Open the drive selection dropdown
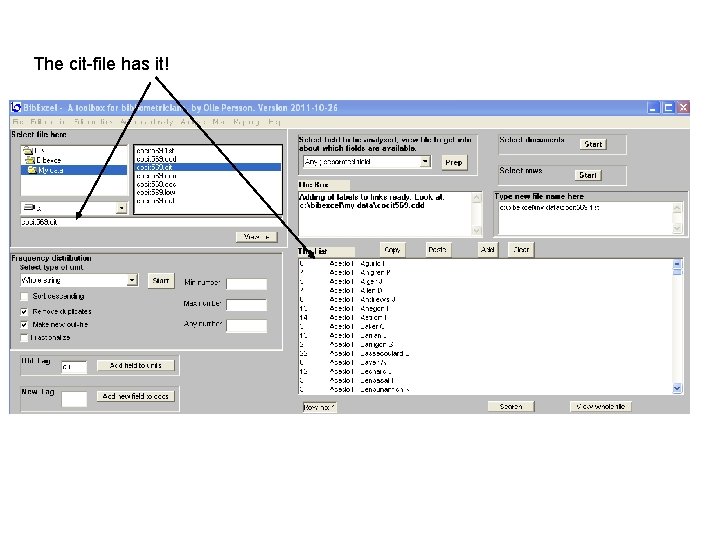 [122, 208]
